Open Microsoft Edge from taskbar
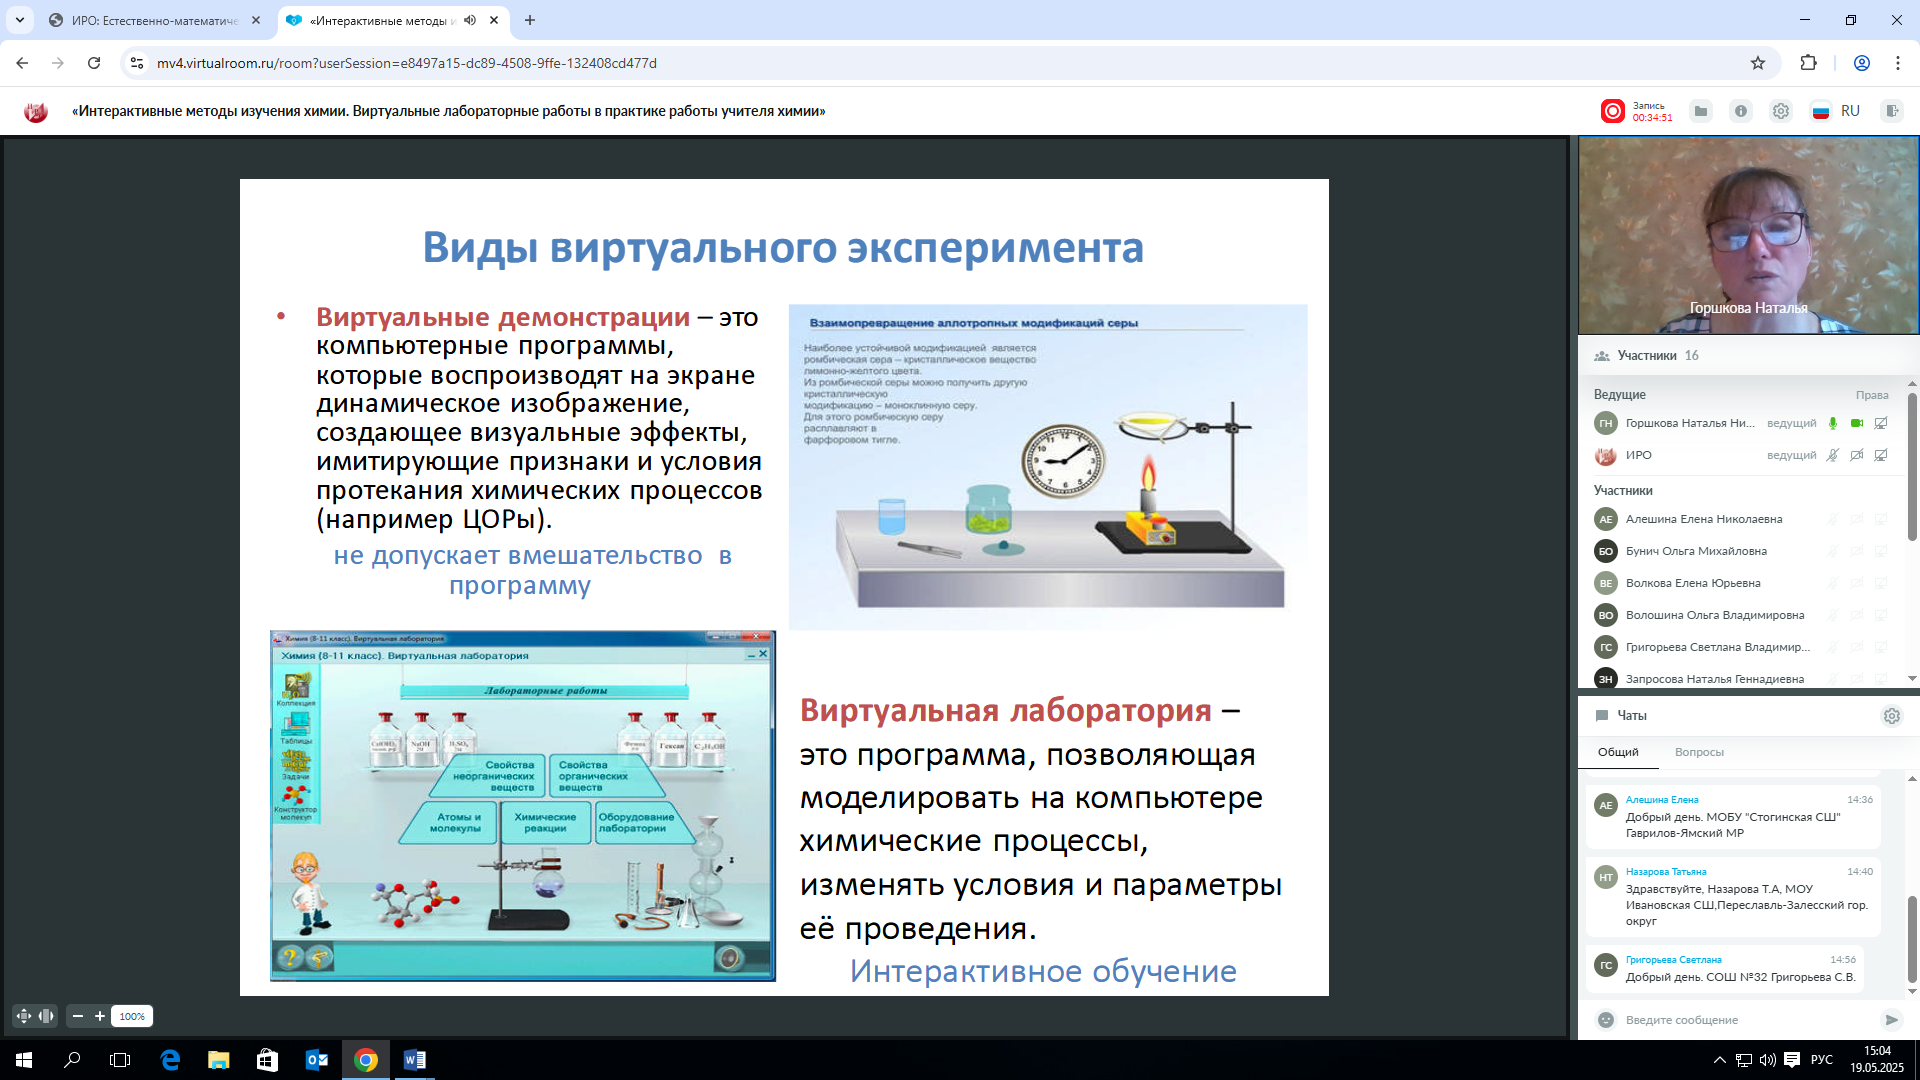 coord(170,1060)
